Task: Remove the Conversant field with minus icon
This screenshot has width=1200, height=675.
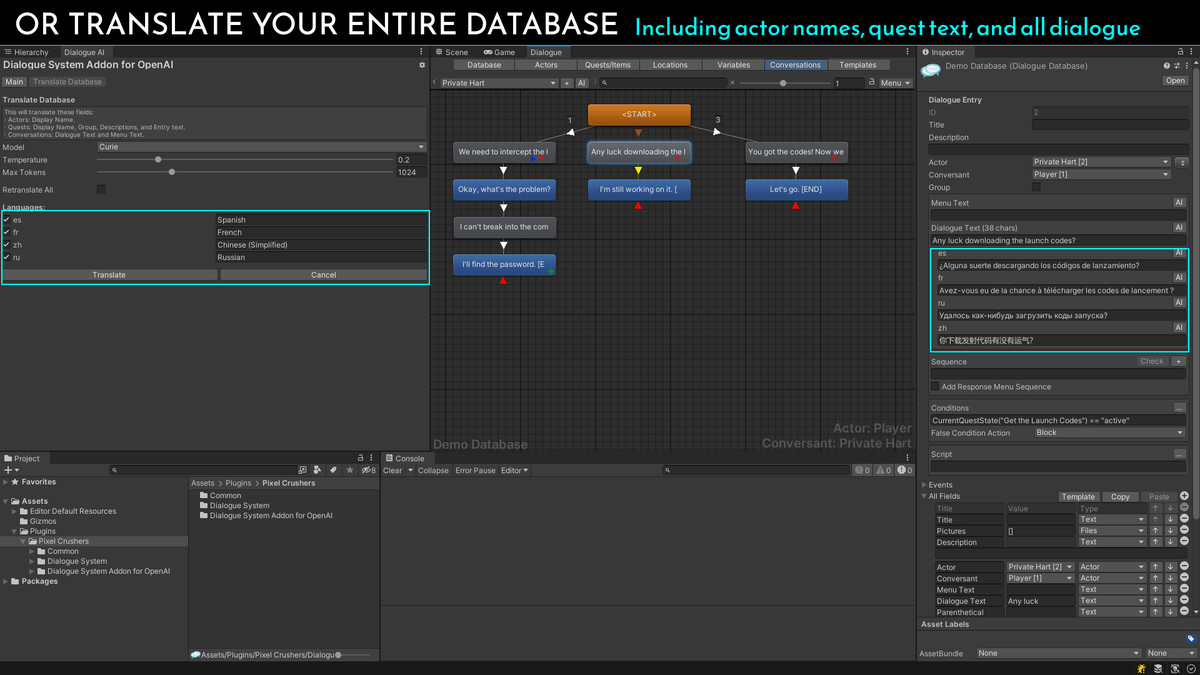Action: point(1184,578)
